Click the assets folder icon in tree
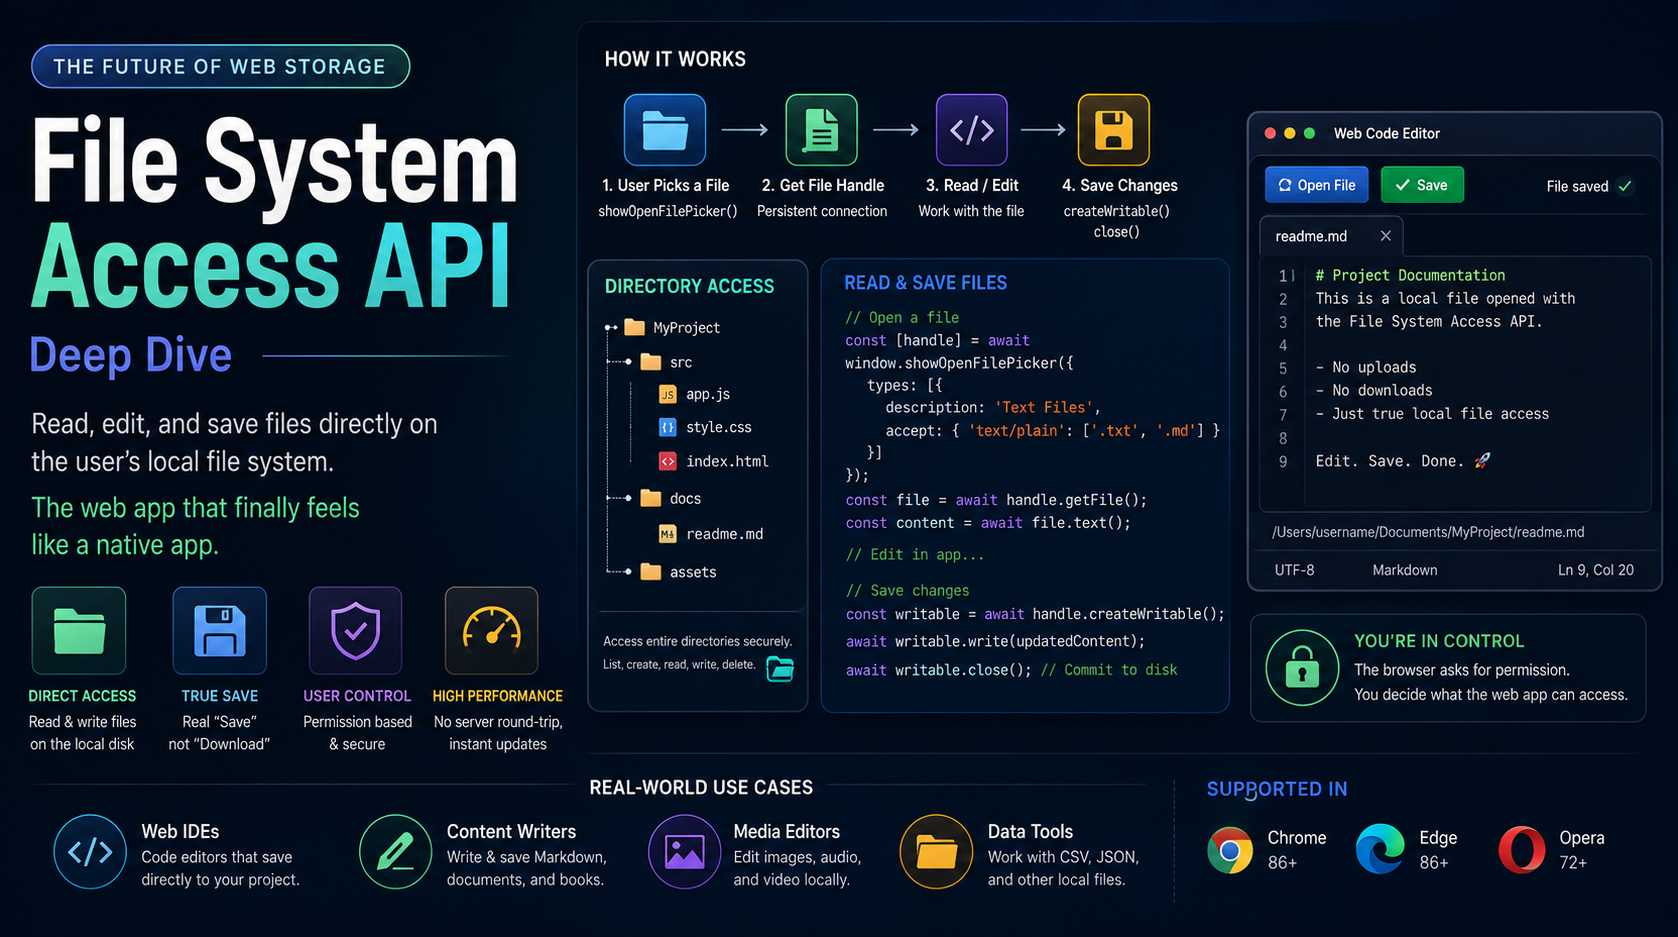1678x937 pixels. (651, 571)
